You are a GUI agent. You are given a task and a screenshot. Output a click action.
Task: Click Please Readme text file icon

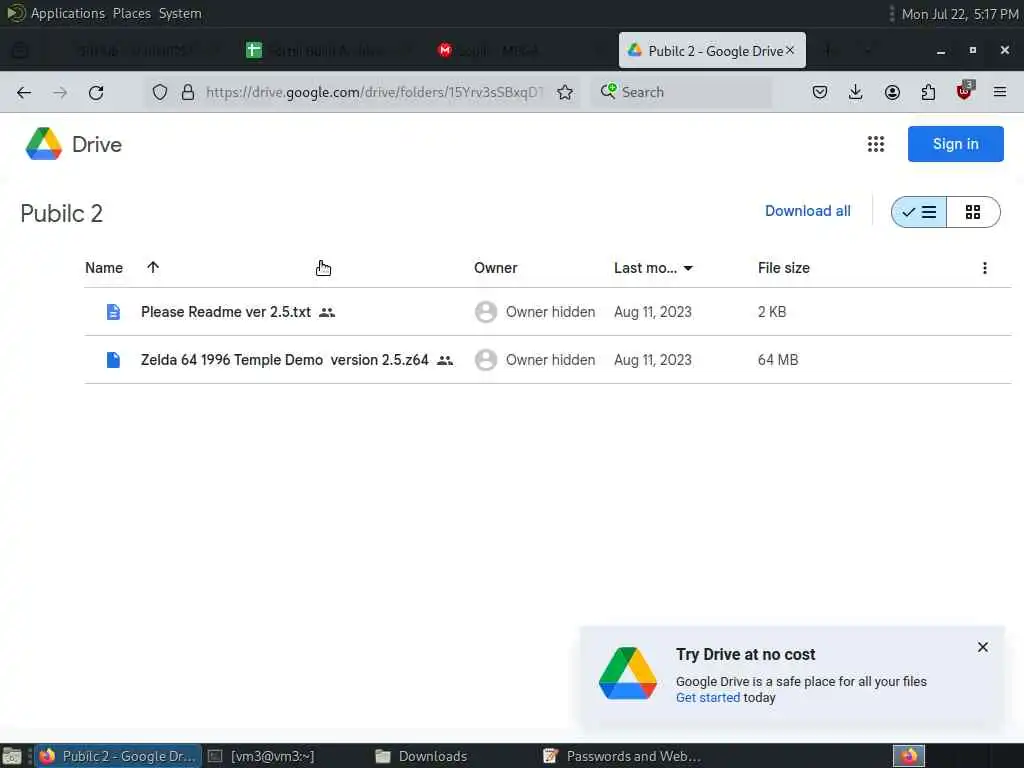[113, 312]
